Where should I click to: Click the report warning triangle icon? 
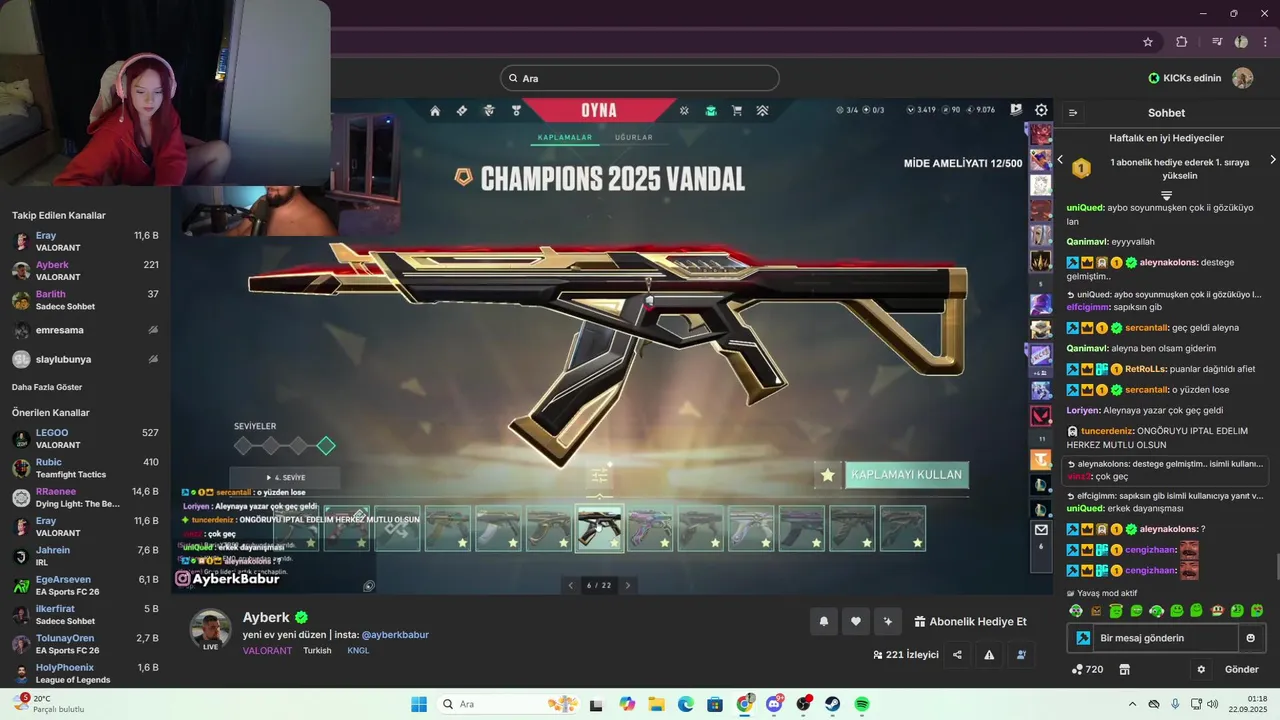(x=989, y=655)
